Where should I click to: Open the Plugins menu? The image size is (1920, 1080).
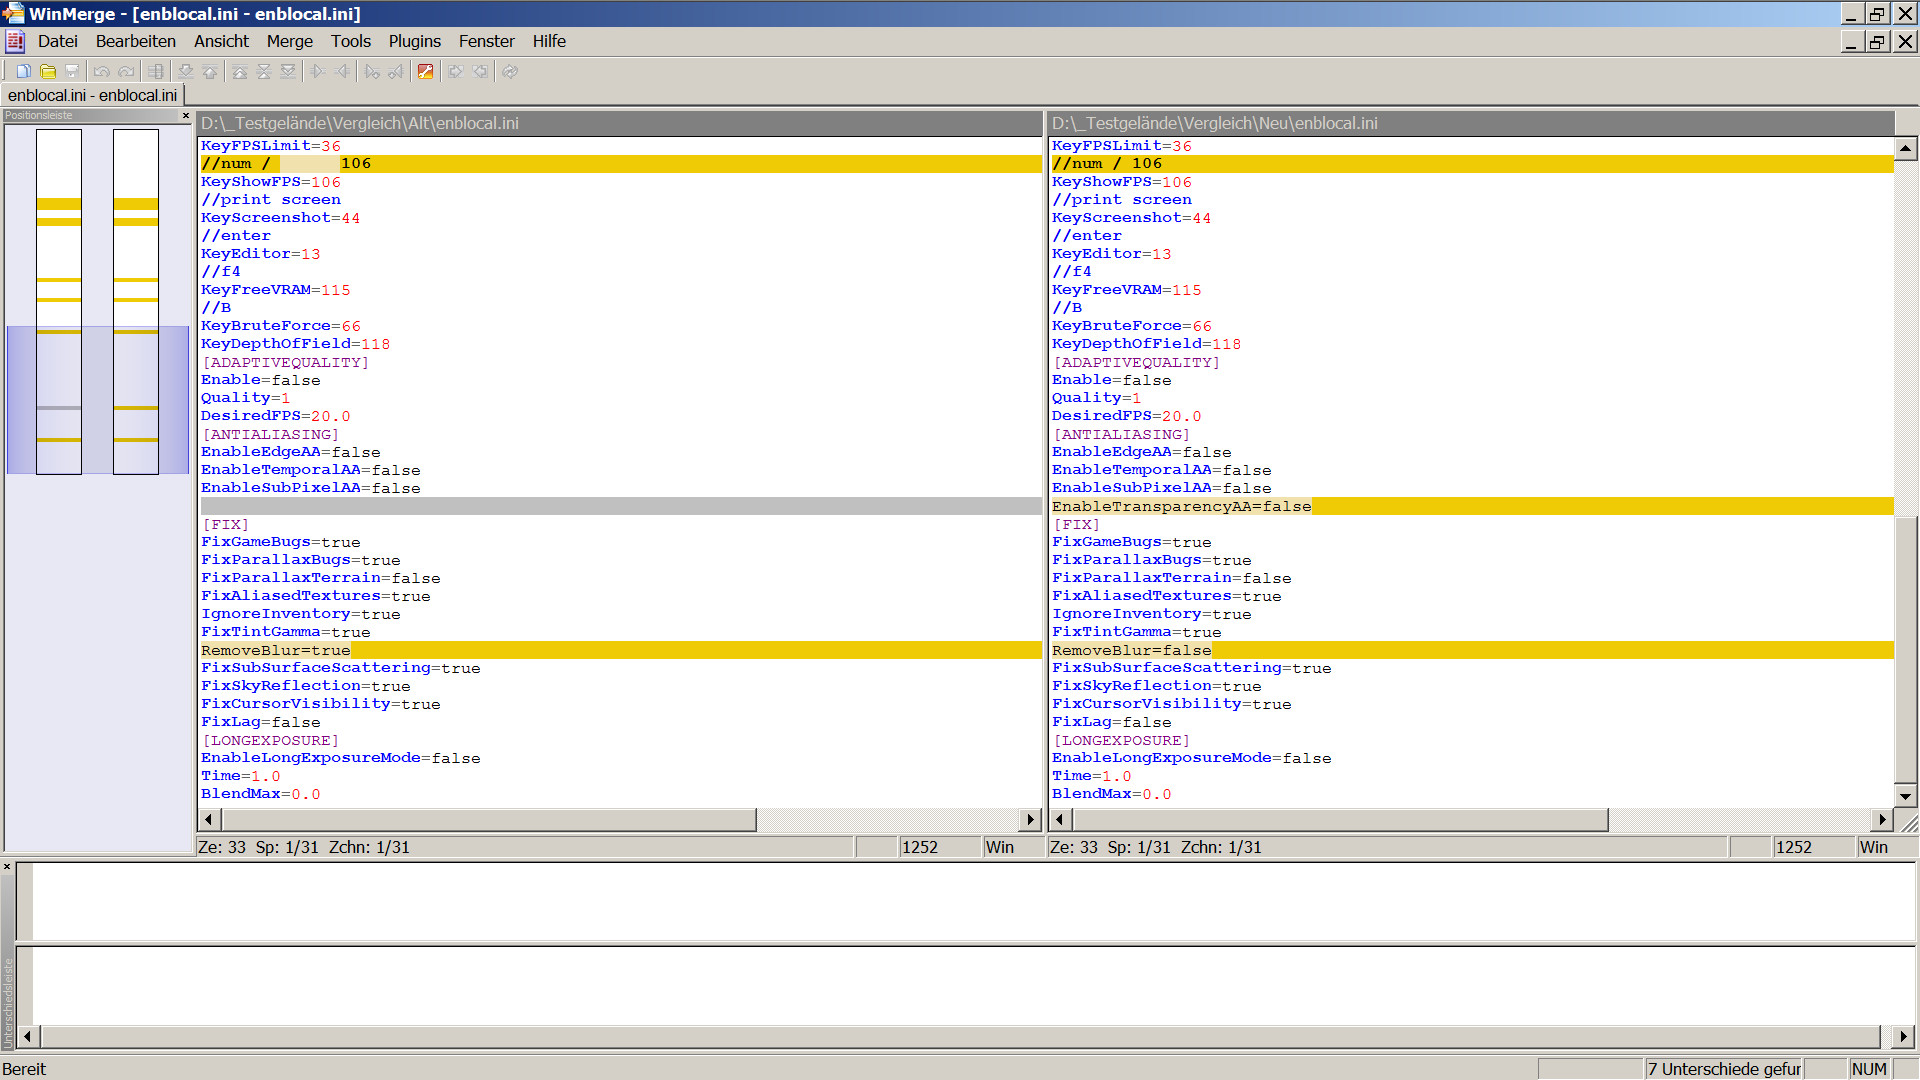tap(414, 41)
